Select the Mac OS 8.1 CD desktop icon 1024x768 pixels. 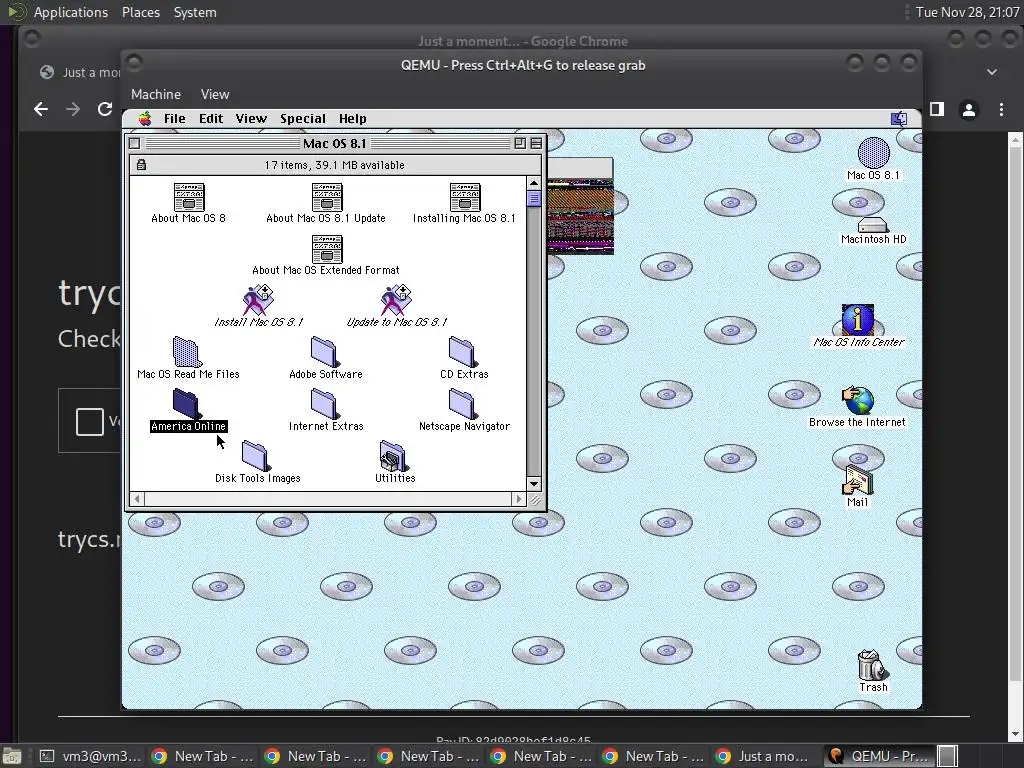pyautogui.click(x=874, y=153)
